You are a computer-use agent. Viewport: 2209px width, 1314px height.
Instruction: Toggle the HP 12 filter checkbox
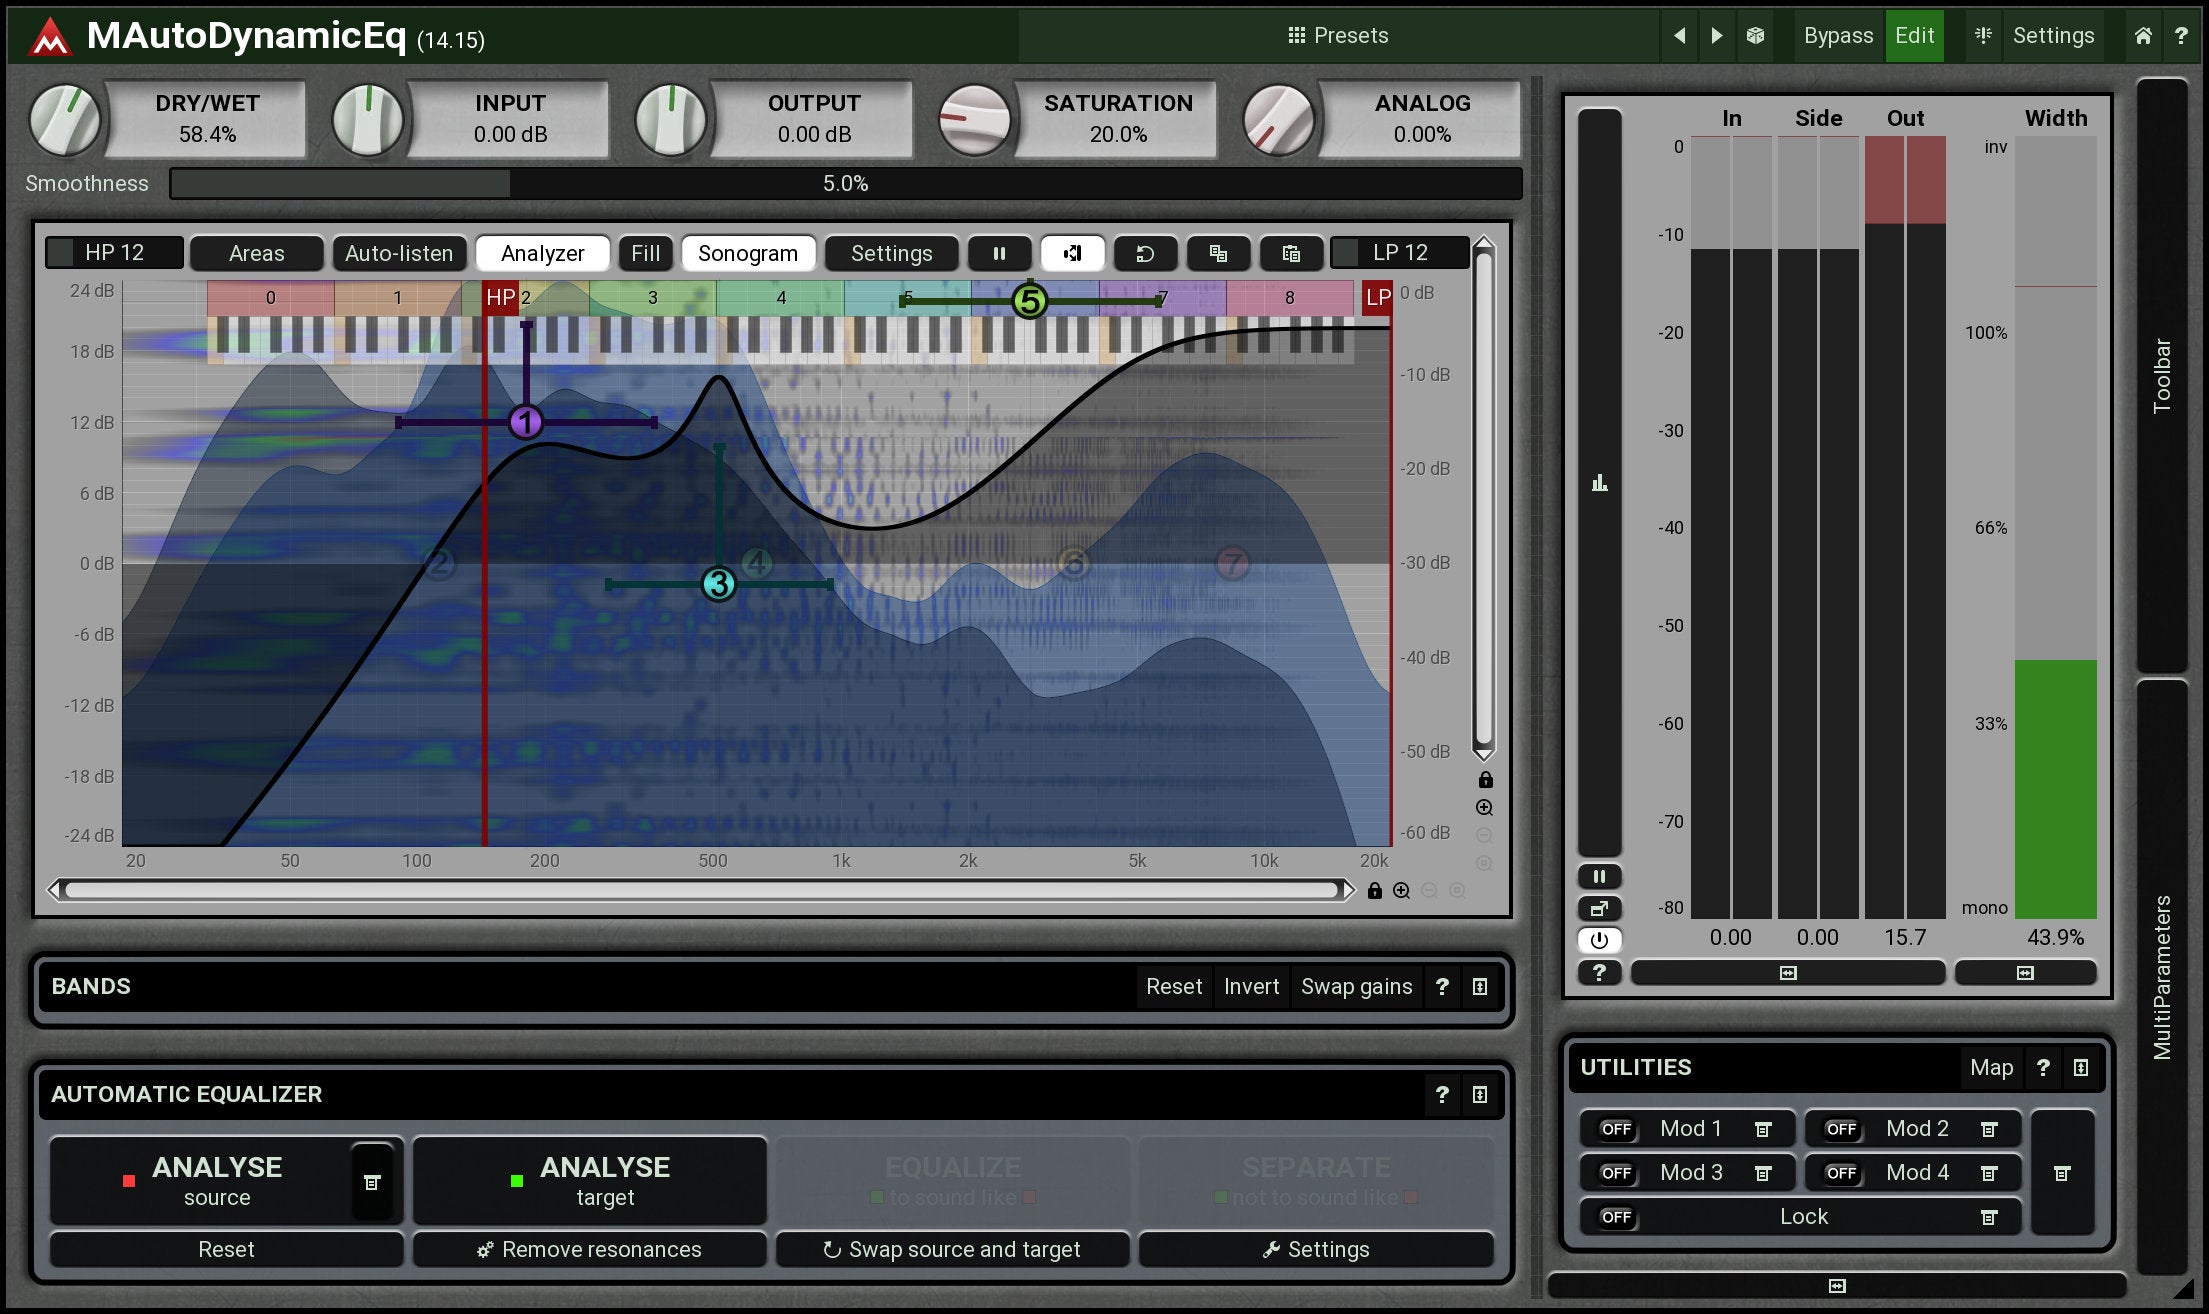click(x=62, y=253)
